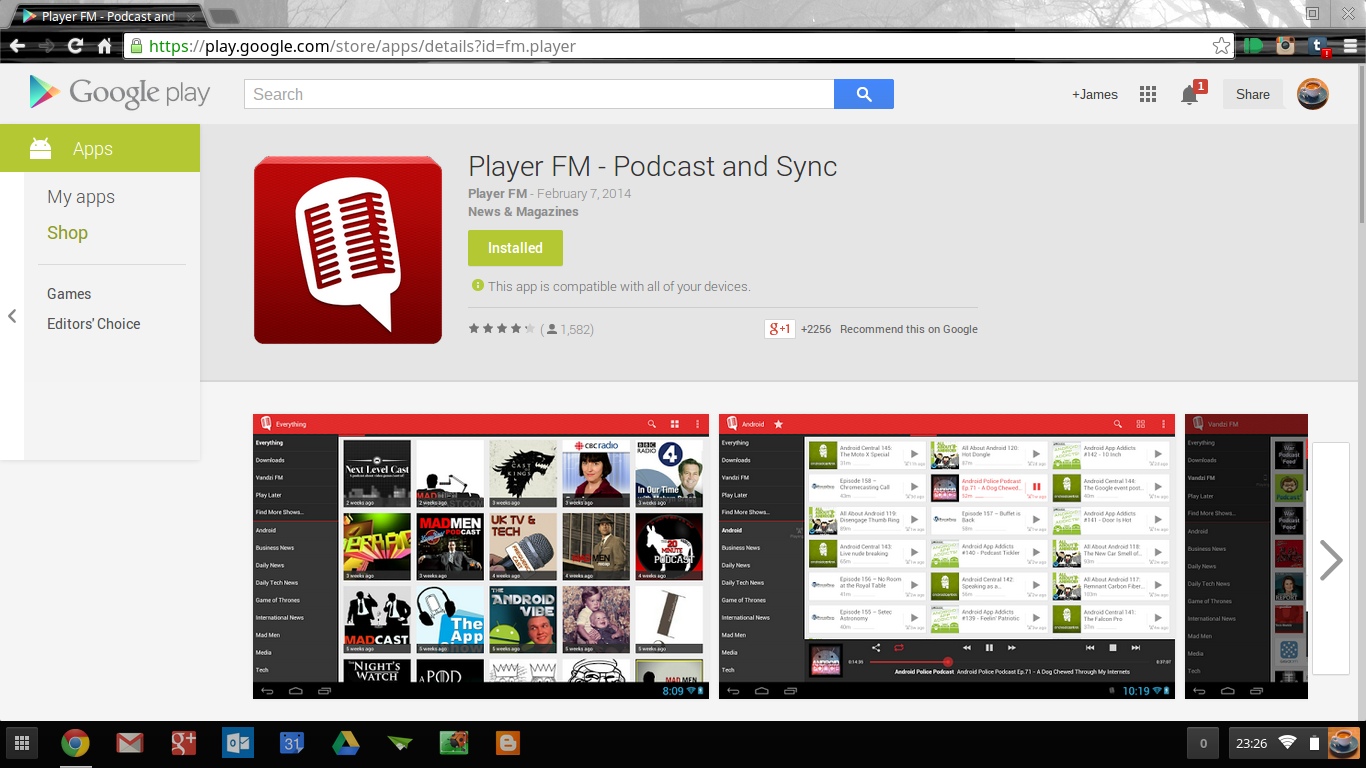This screenshot has height=768, width=1366.
Task: Launch Google+ from the shelf
Action: point(183,743)
